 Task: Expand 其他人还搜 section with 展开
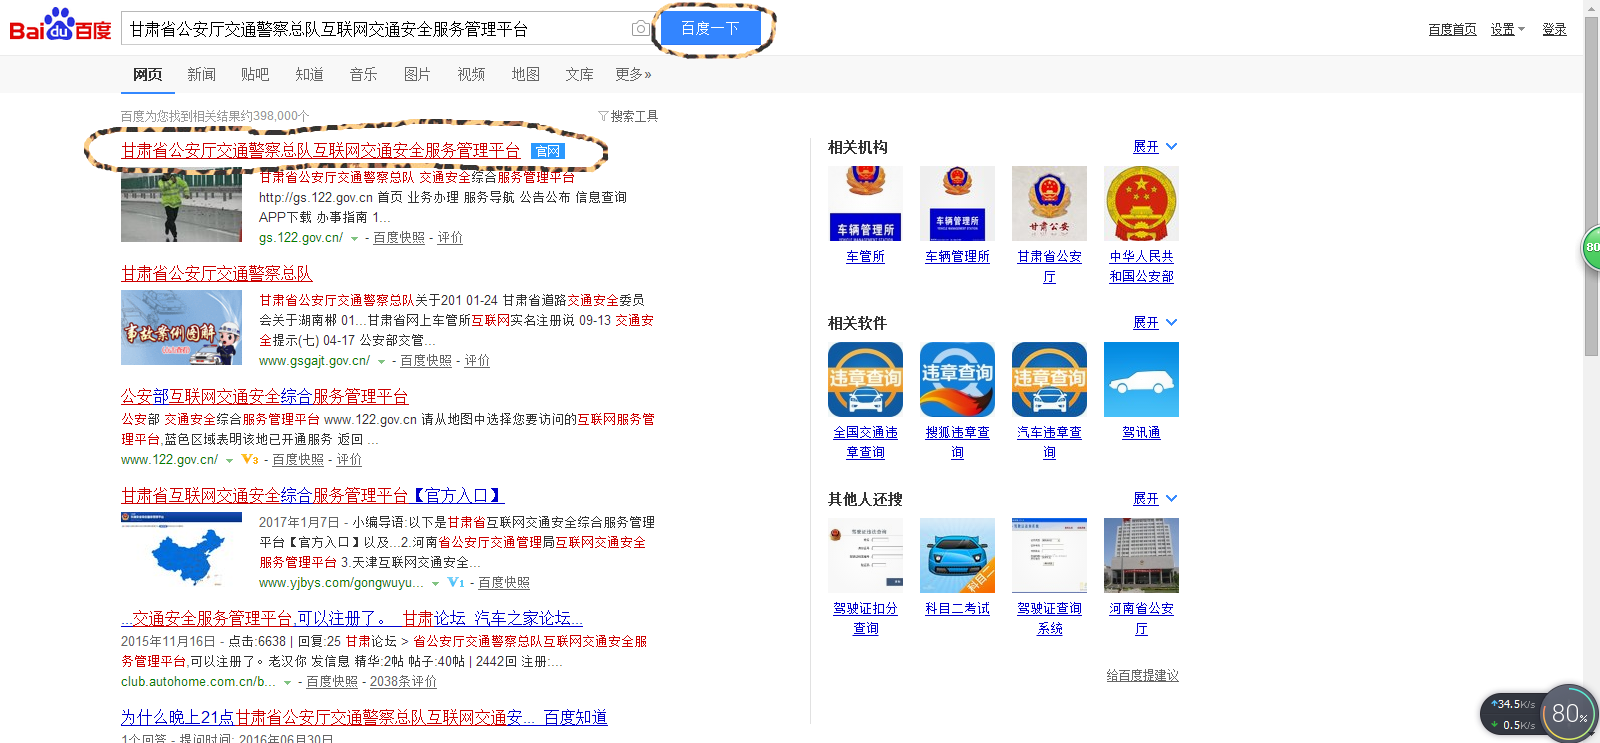click(x=1155, y=499)
